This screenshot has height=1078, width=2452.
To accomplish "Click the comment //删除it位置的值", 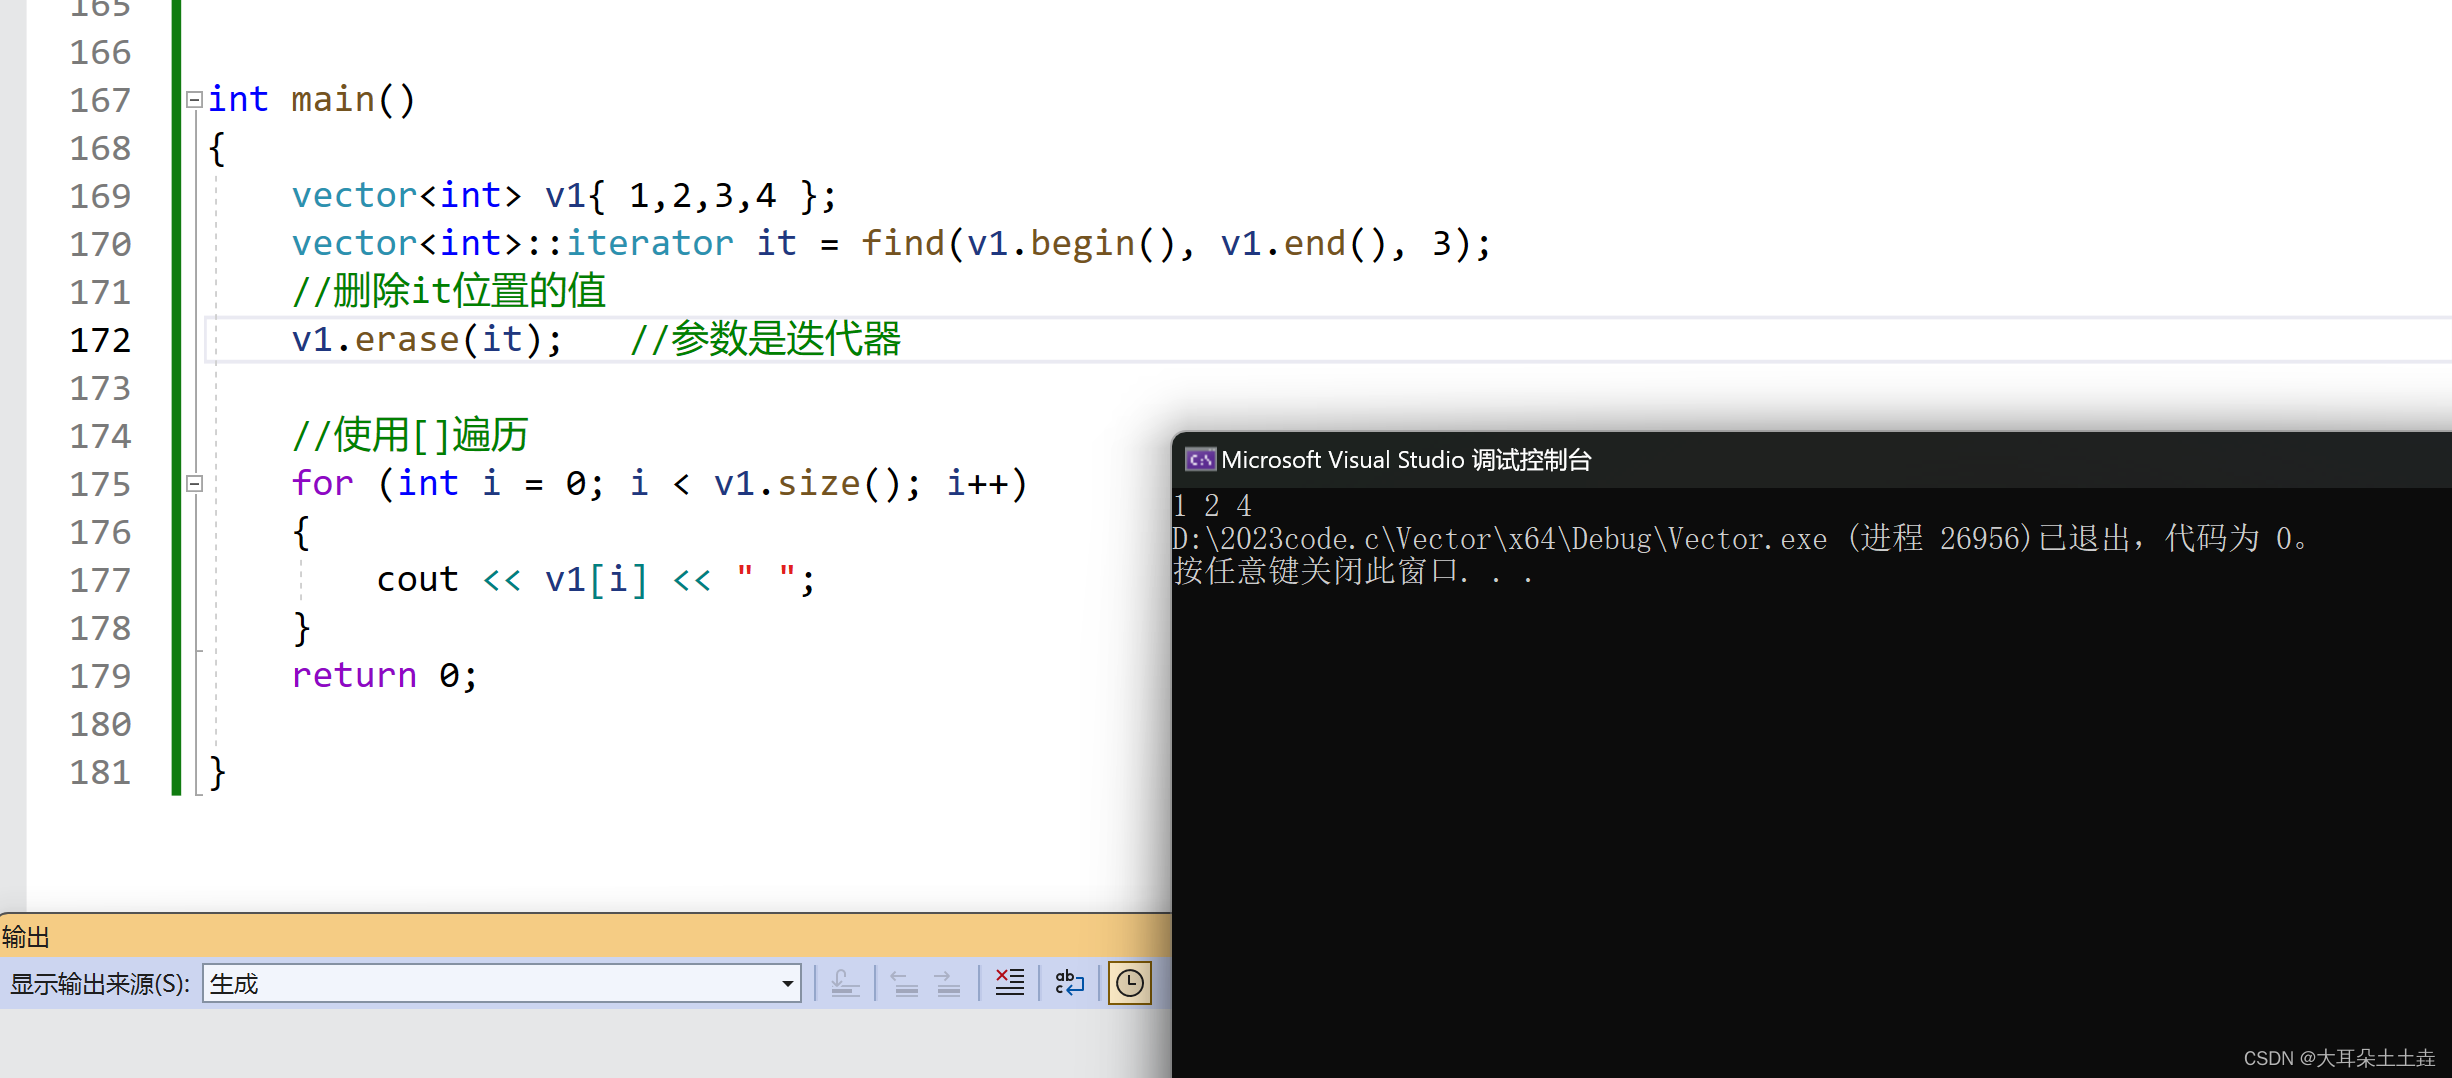I will 449,291.
